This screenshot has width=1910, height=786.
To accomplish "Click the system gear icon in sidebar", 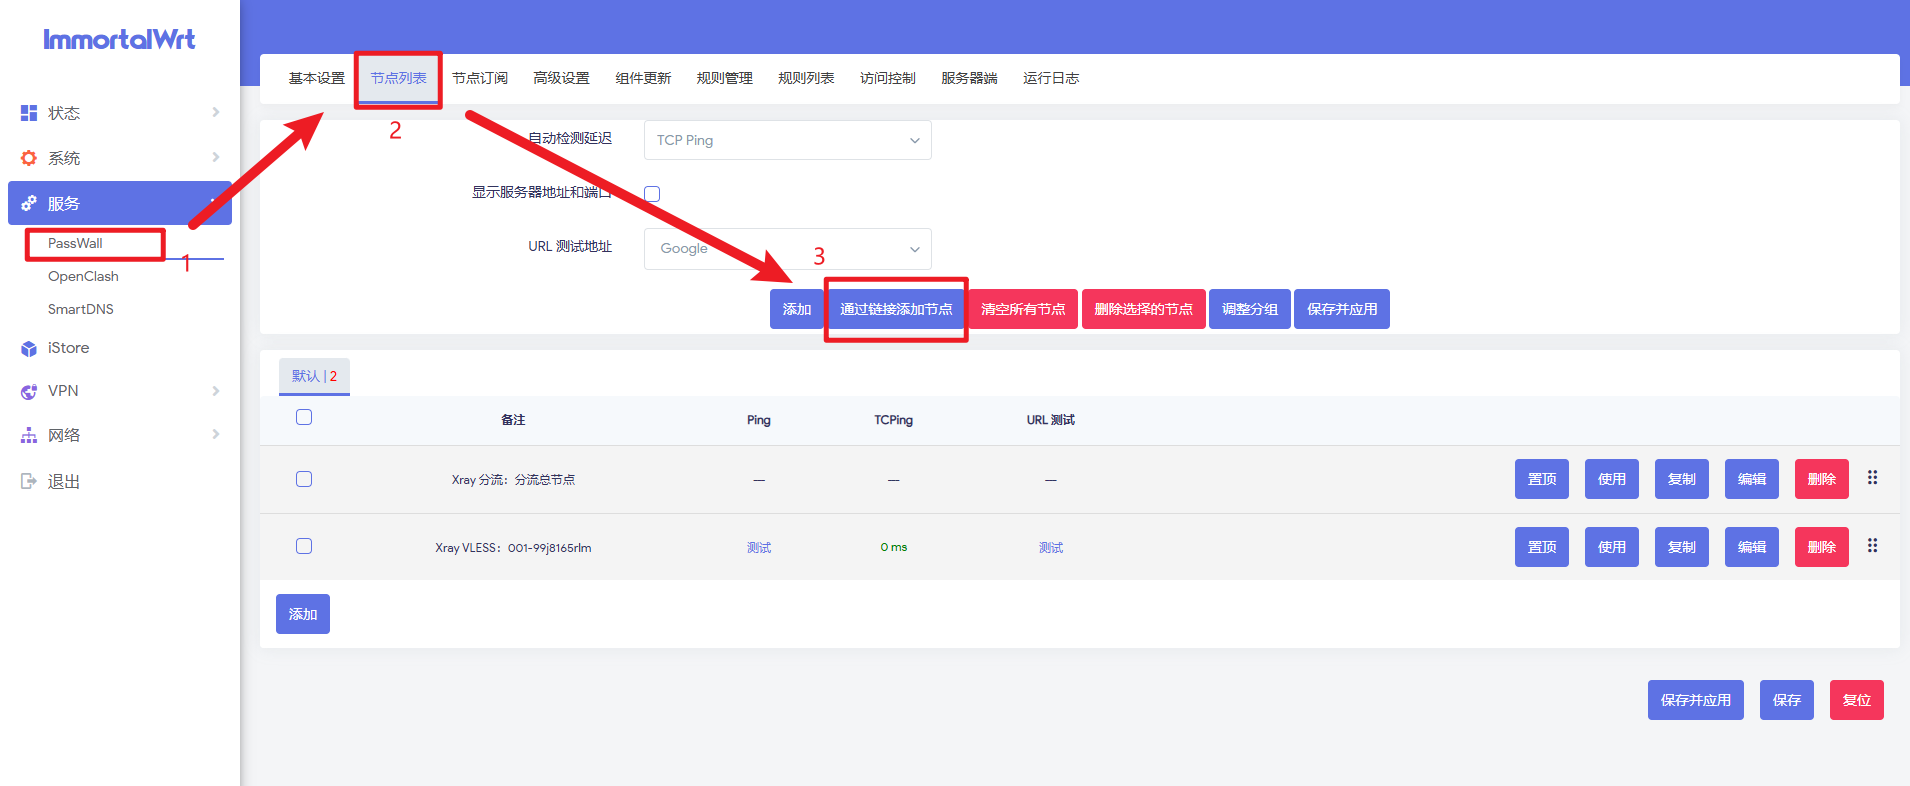I will pos(29,158).
